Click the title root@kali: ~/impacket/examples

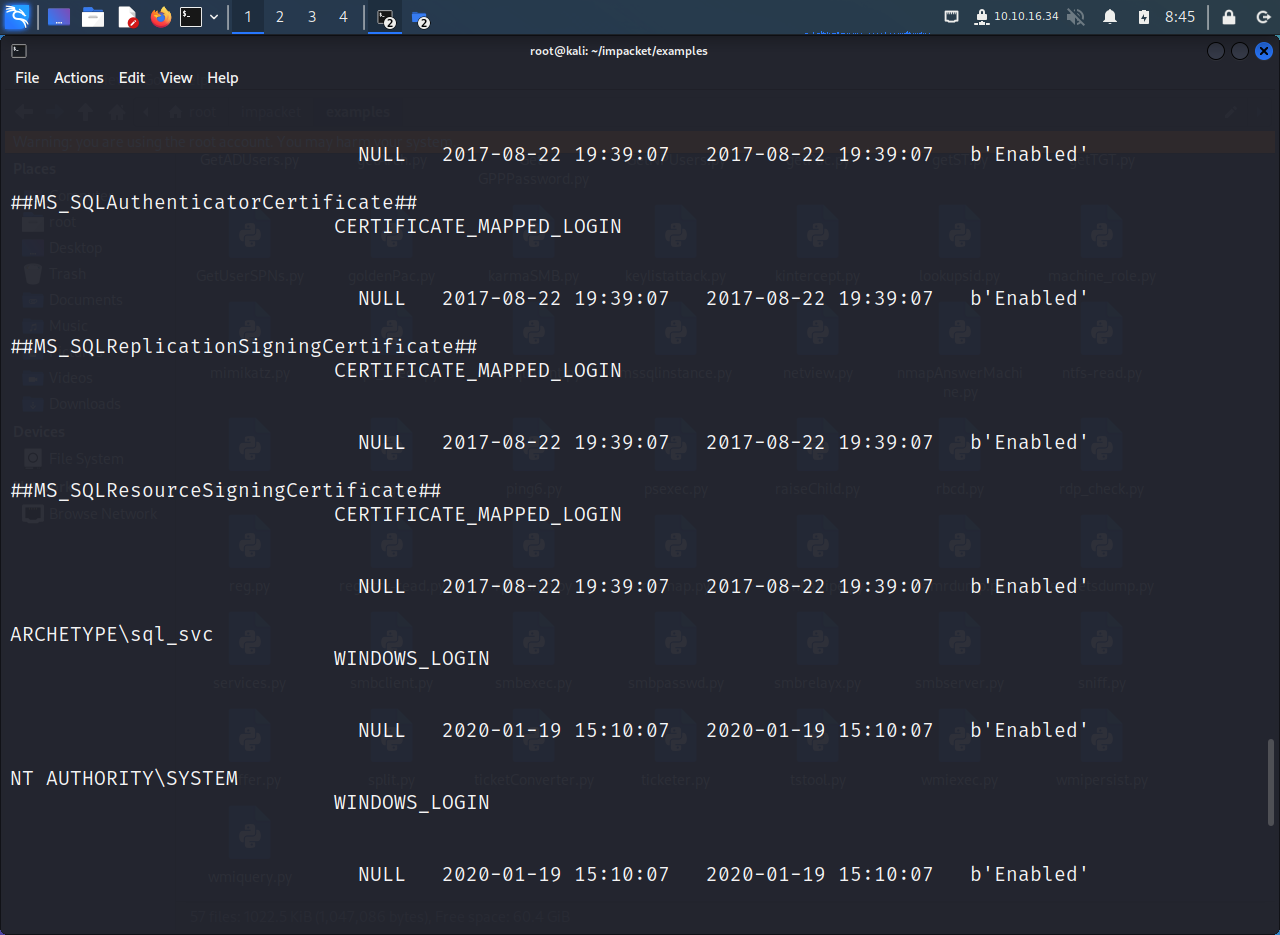619,51
